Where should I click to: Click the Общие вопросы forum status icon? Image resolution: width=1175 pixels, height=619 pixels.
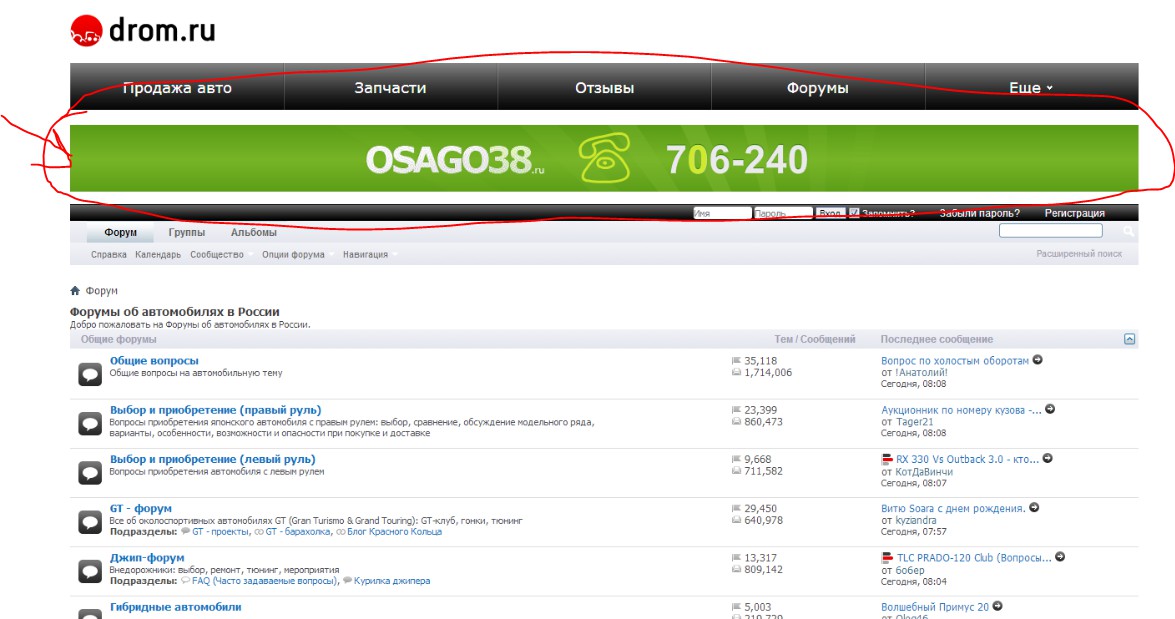[90, 374]
